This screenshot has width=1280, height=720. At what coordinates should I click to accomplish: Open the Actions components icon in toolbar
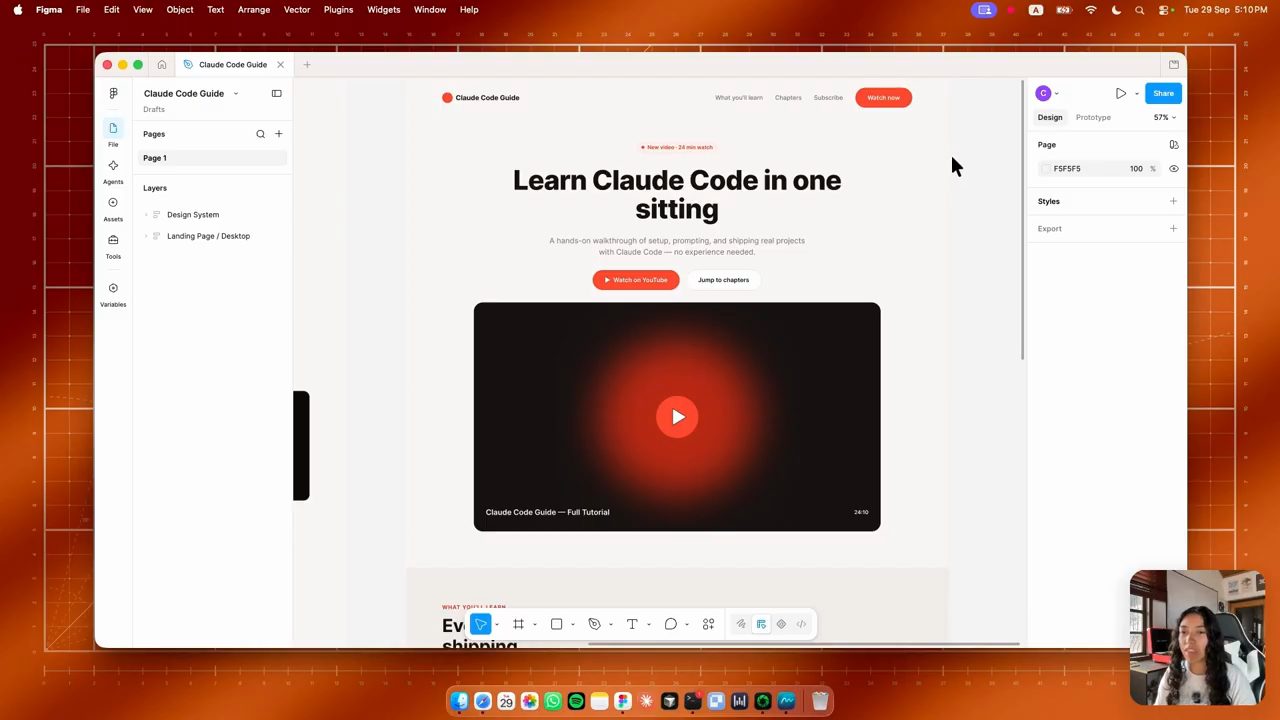coord(708,624)
